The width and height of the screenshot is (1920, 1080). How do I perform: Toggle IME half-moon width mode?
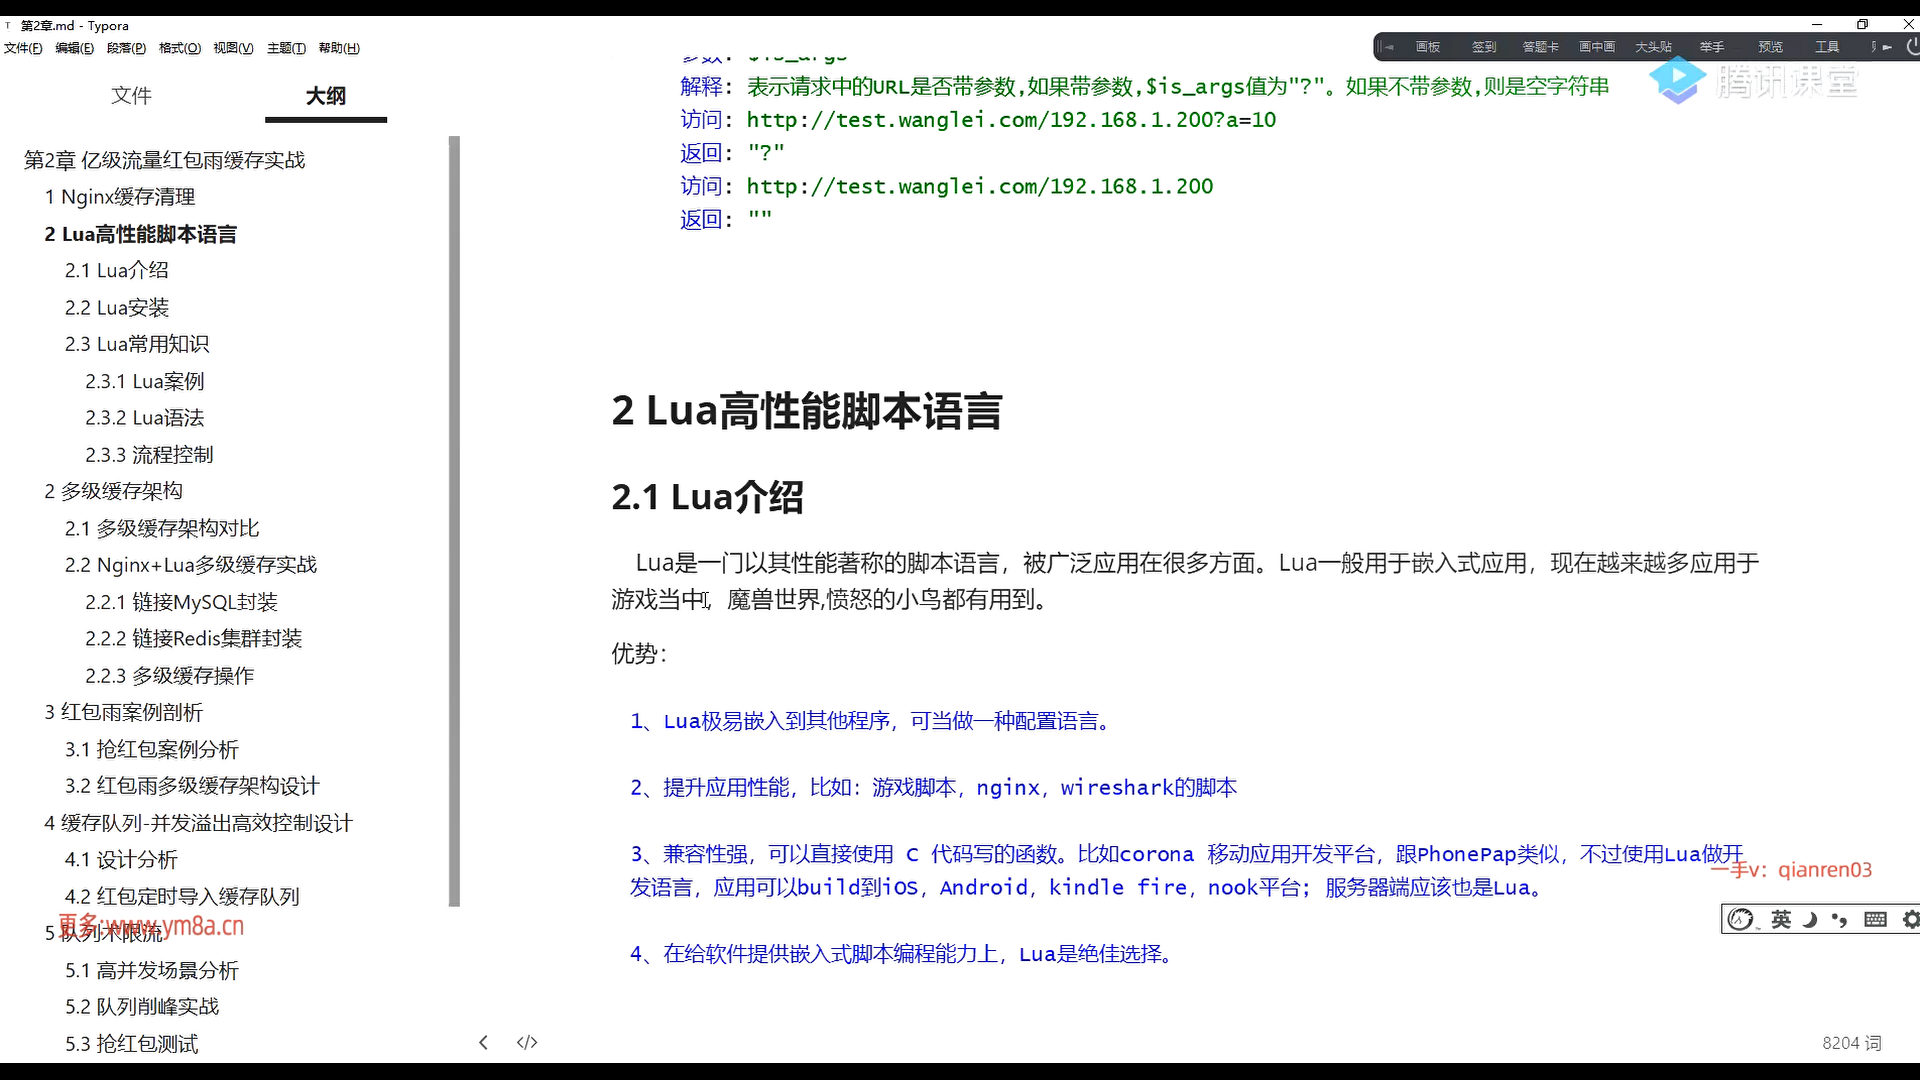(x=1810, y=919)
